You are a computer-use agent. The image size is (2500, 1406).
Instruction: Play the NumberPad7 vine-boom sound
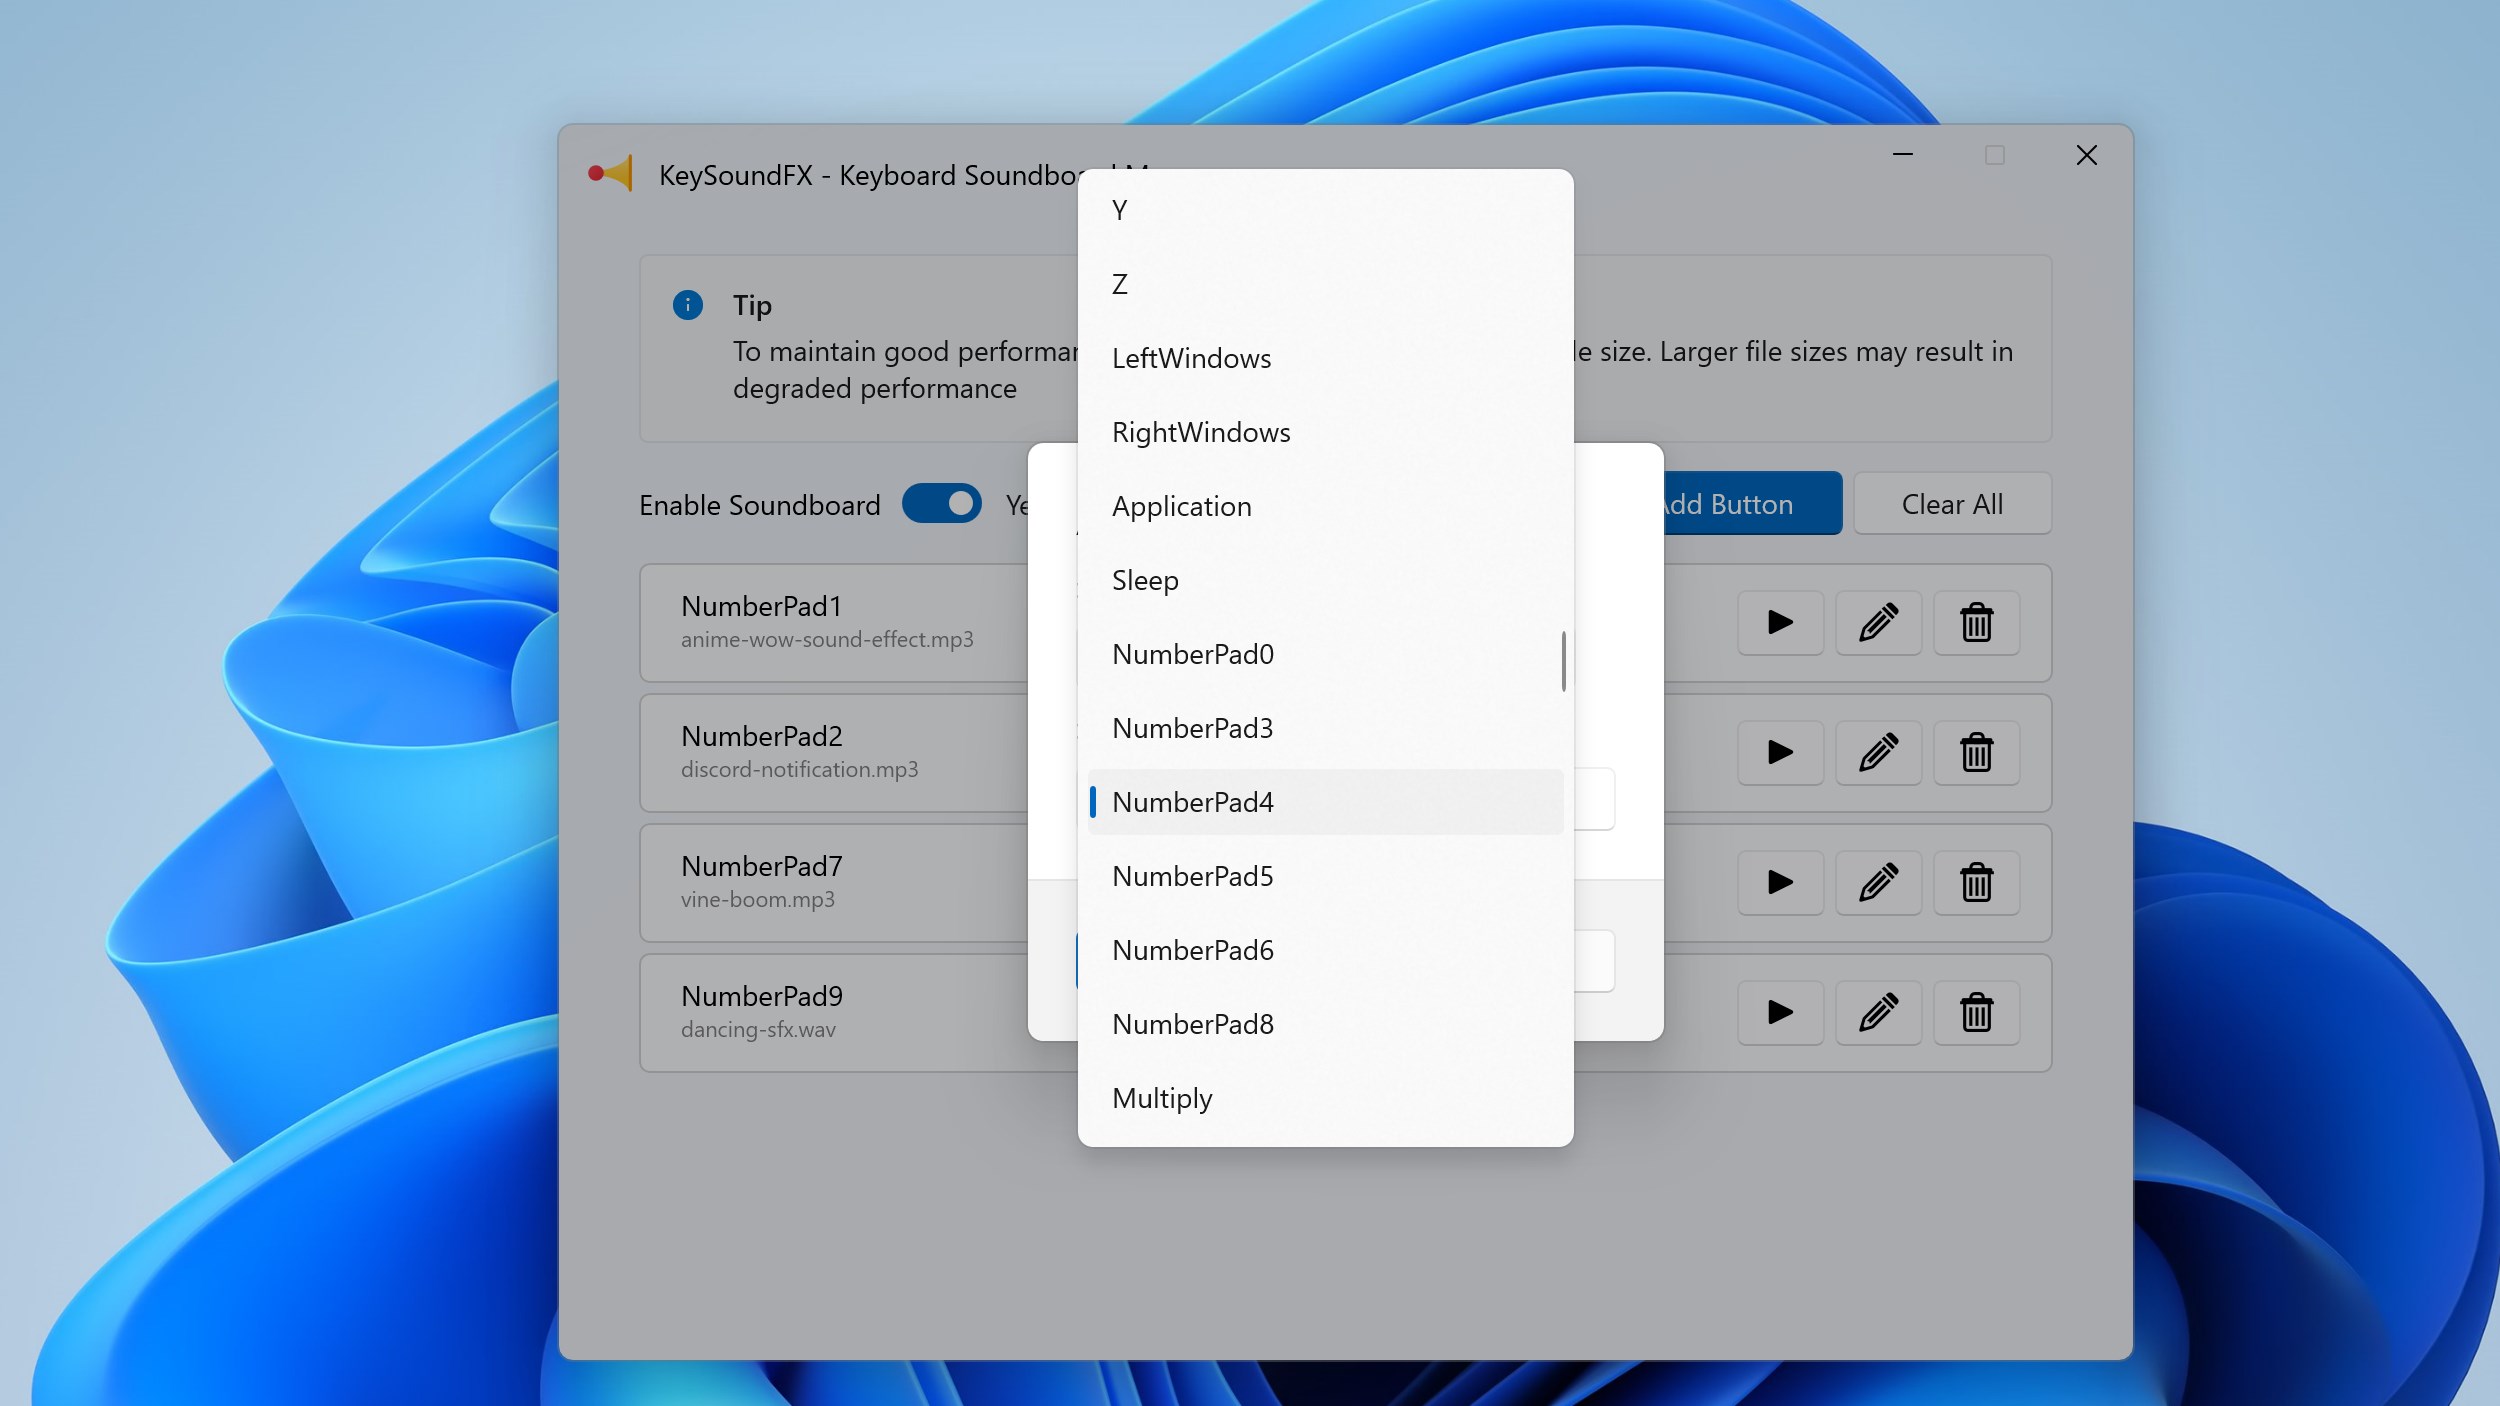point(1780,883)
